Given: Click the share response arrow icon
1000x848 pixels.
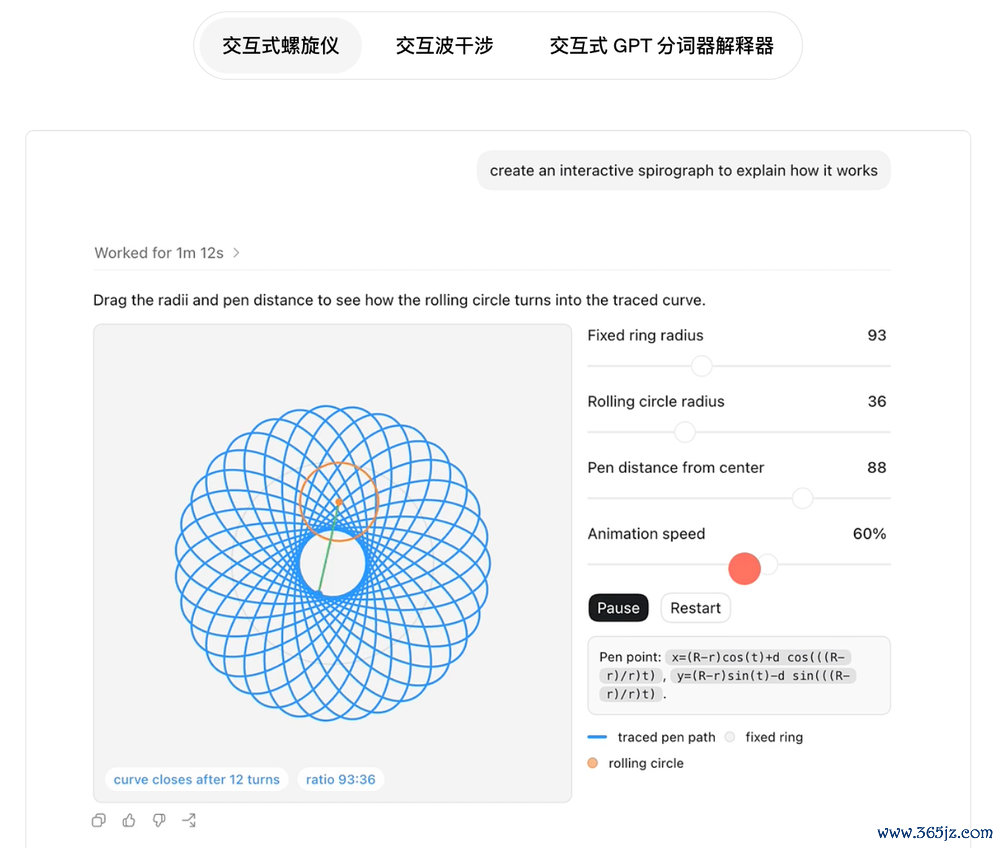Looking at the screenshot, I should pyautogui.click(x=189, y=820).
